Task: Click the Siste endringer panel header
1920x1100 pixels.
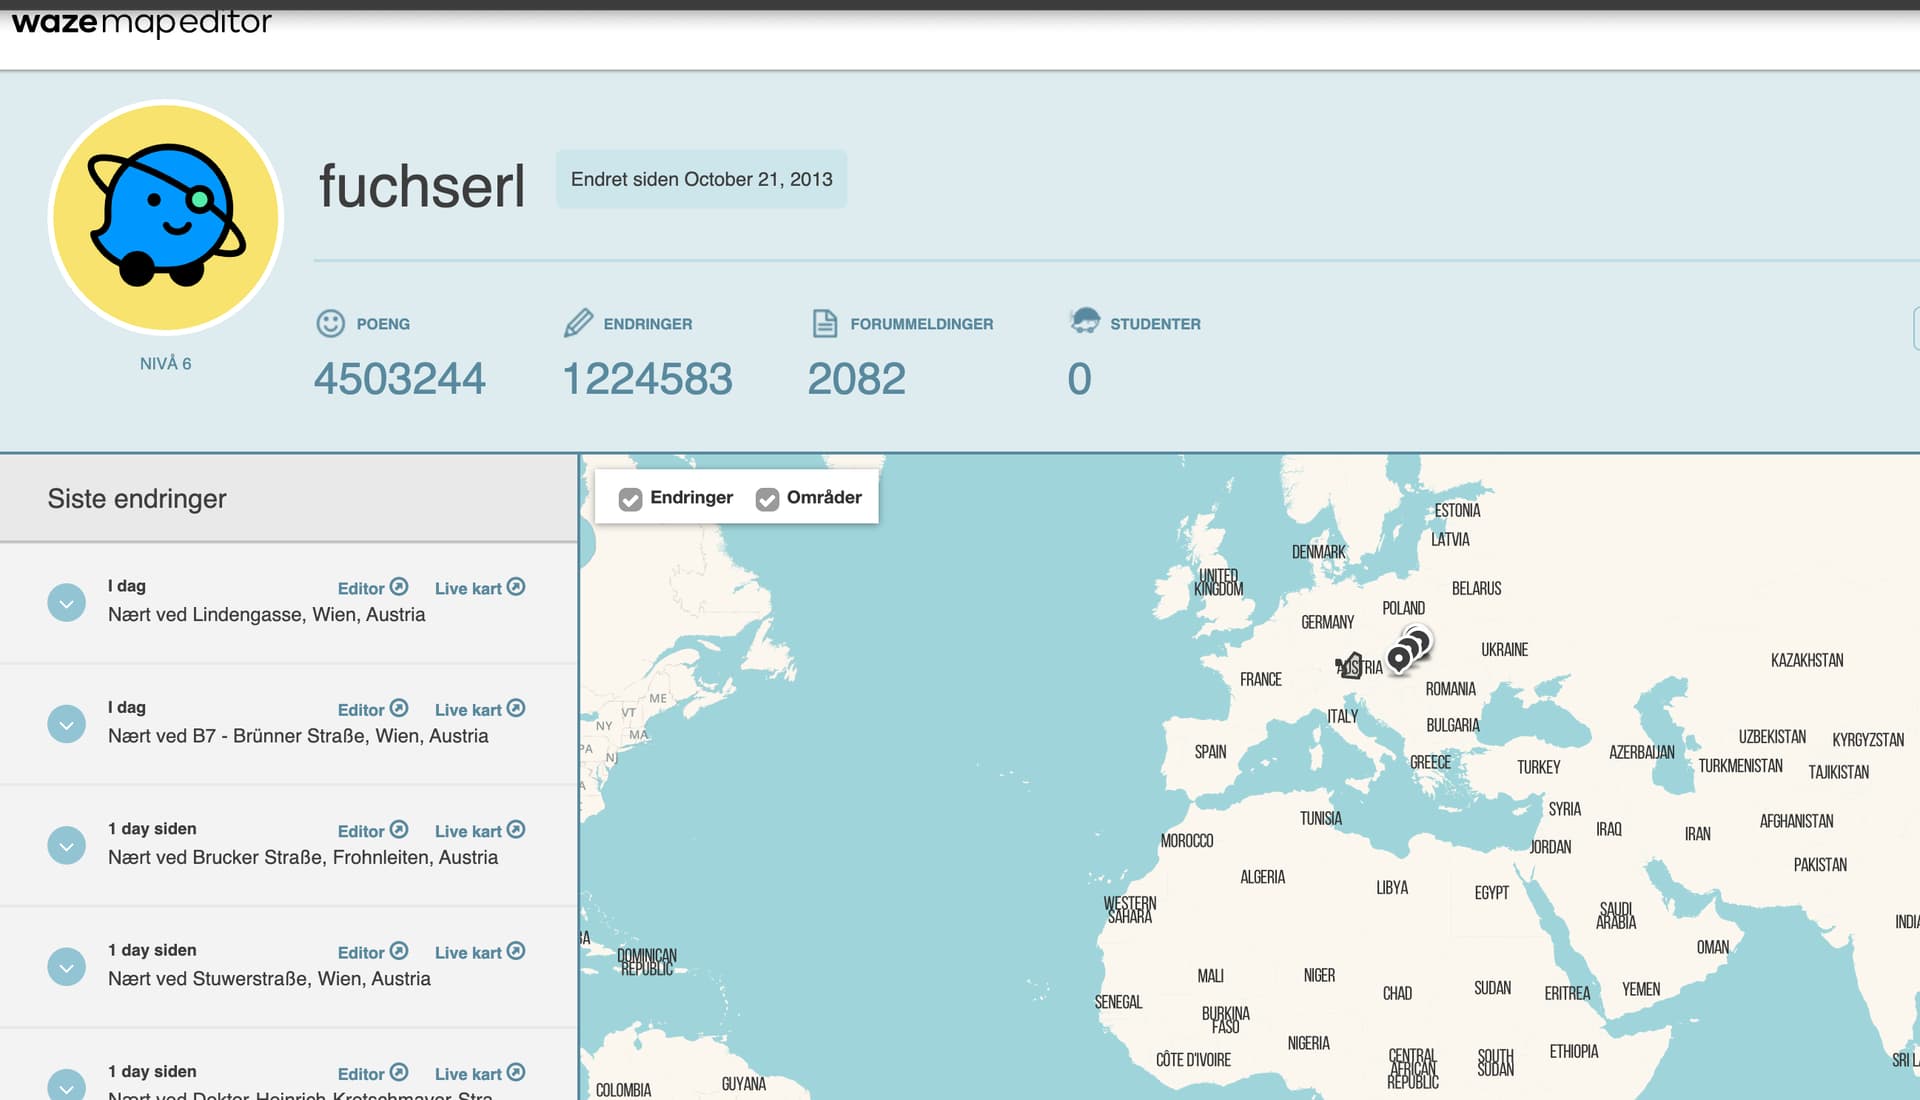Action: point(137,498)
